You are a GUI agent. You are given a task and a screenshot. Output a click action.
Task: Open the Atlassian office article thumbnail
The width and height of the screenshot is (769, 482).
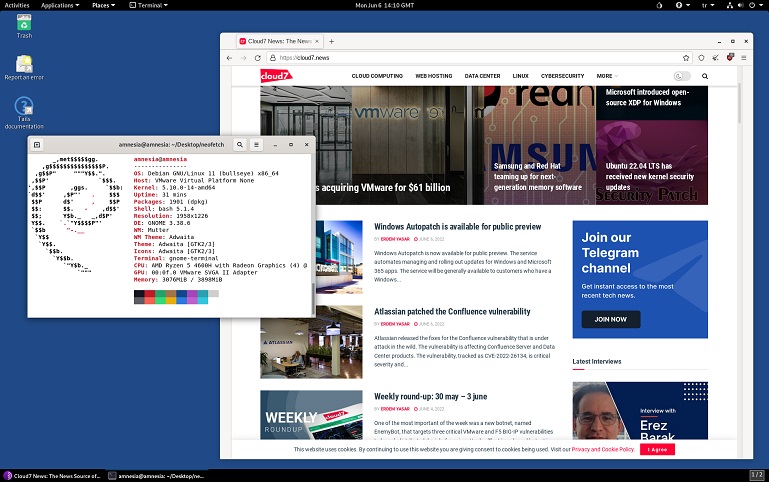[311, 342]
